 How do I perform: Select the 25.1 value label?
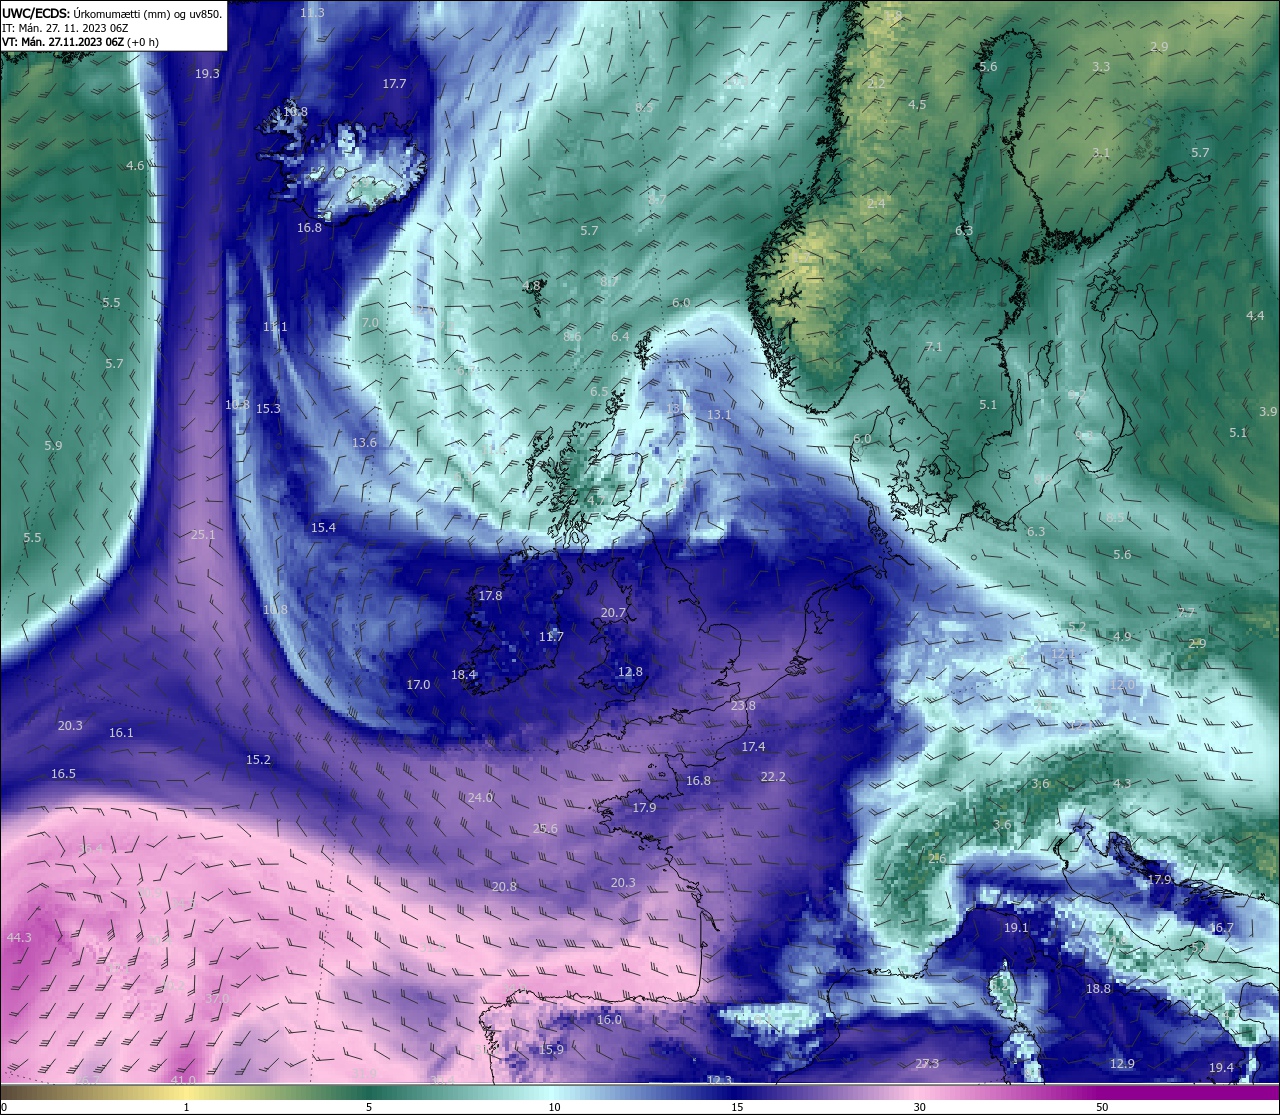tap(203, 535)
